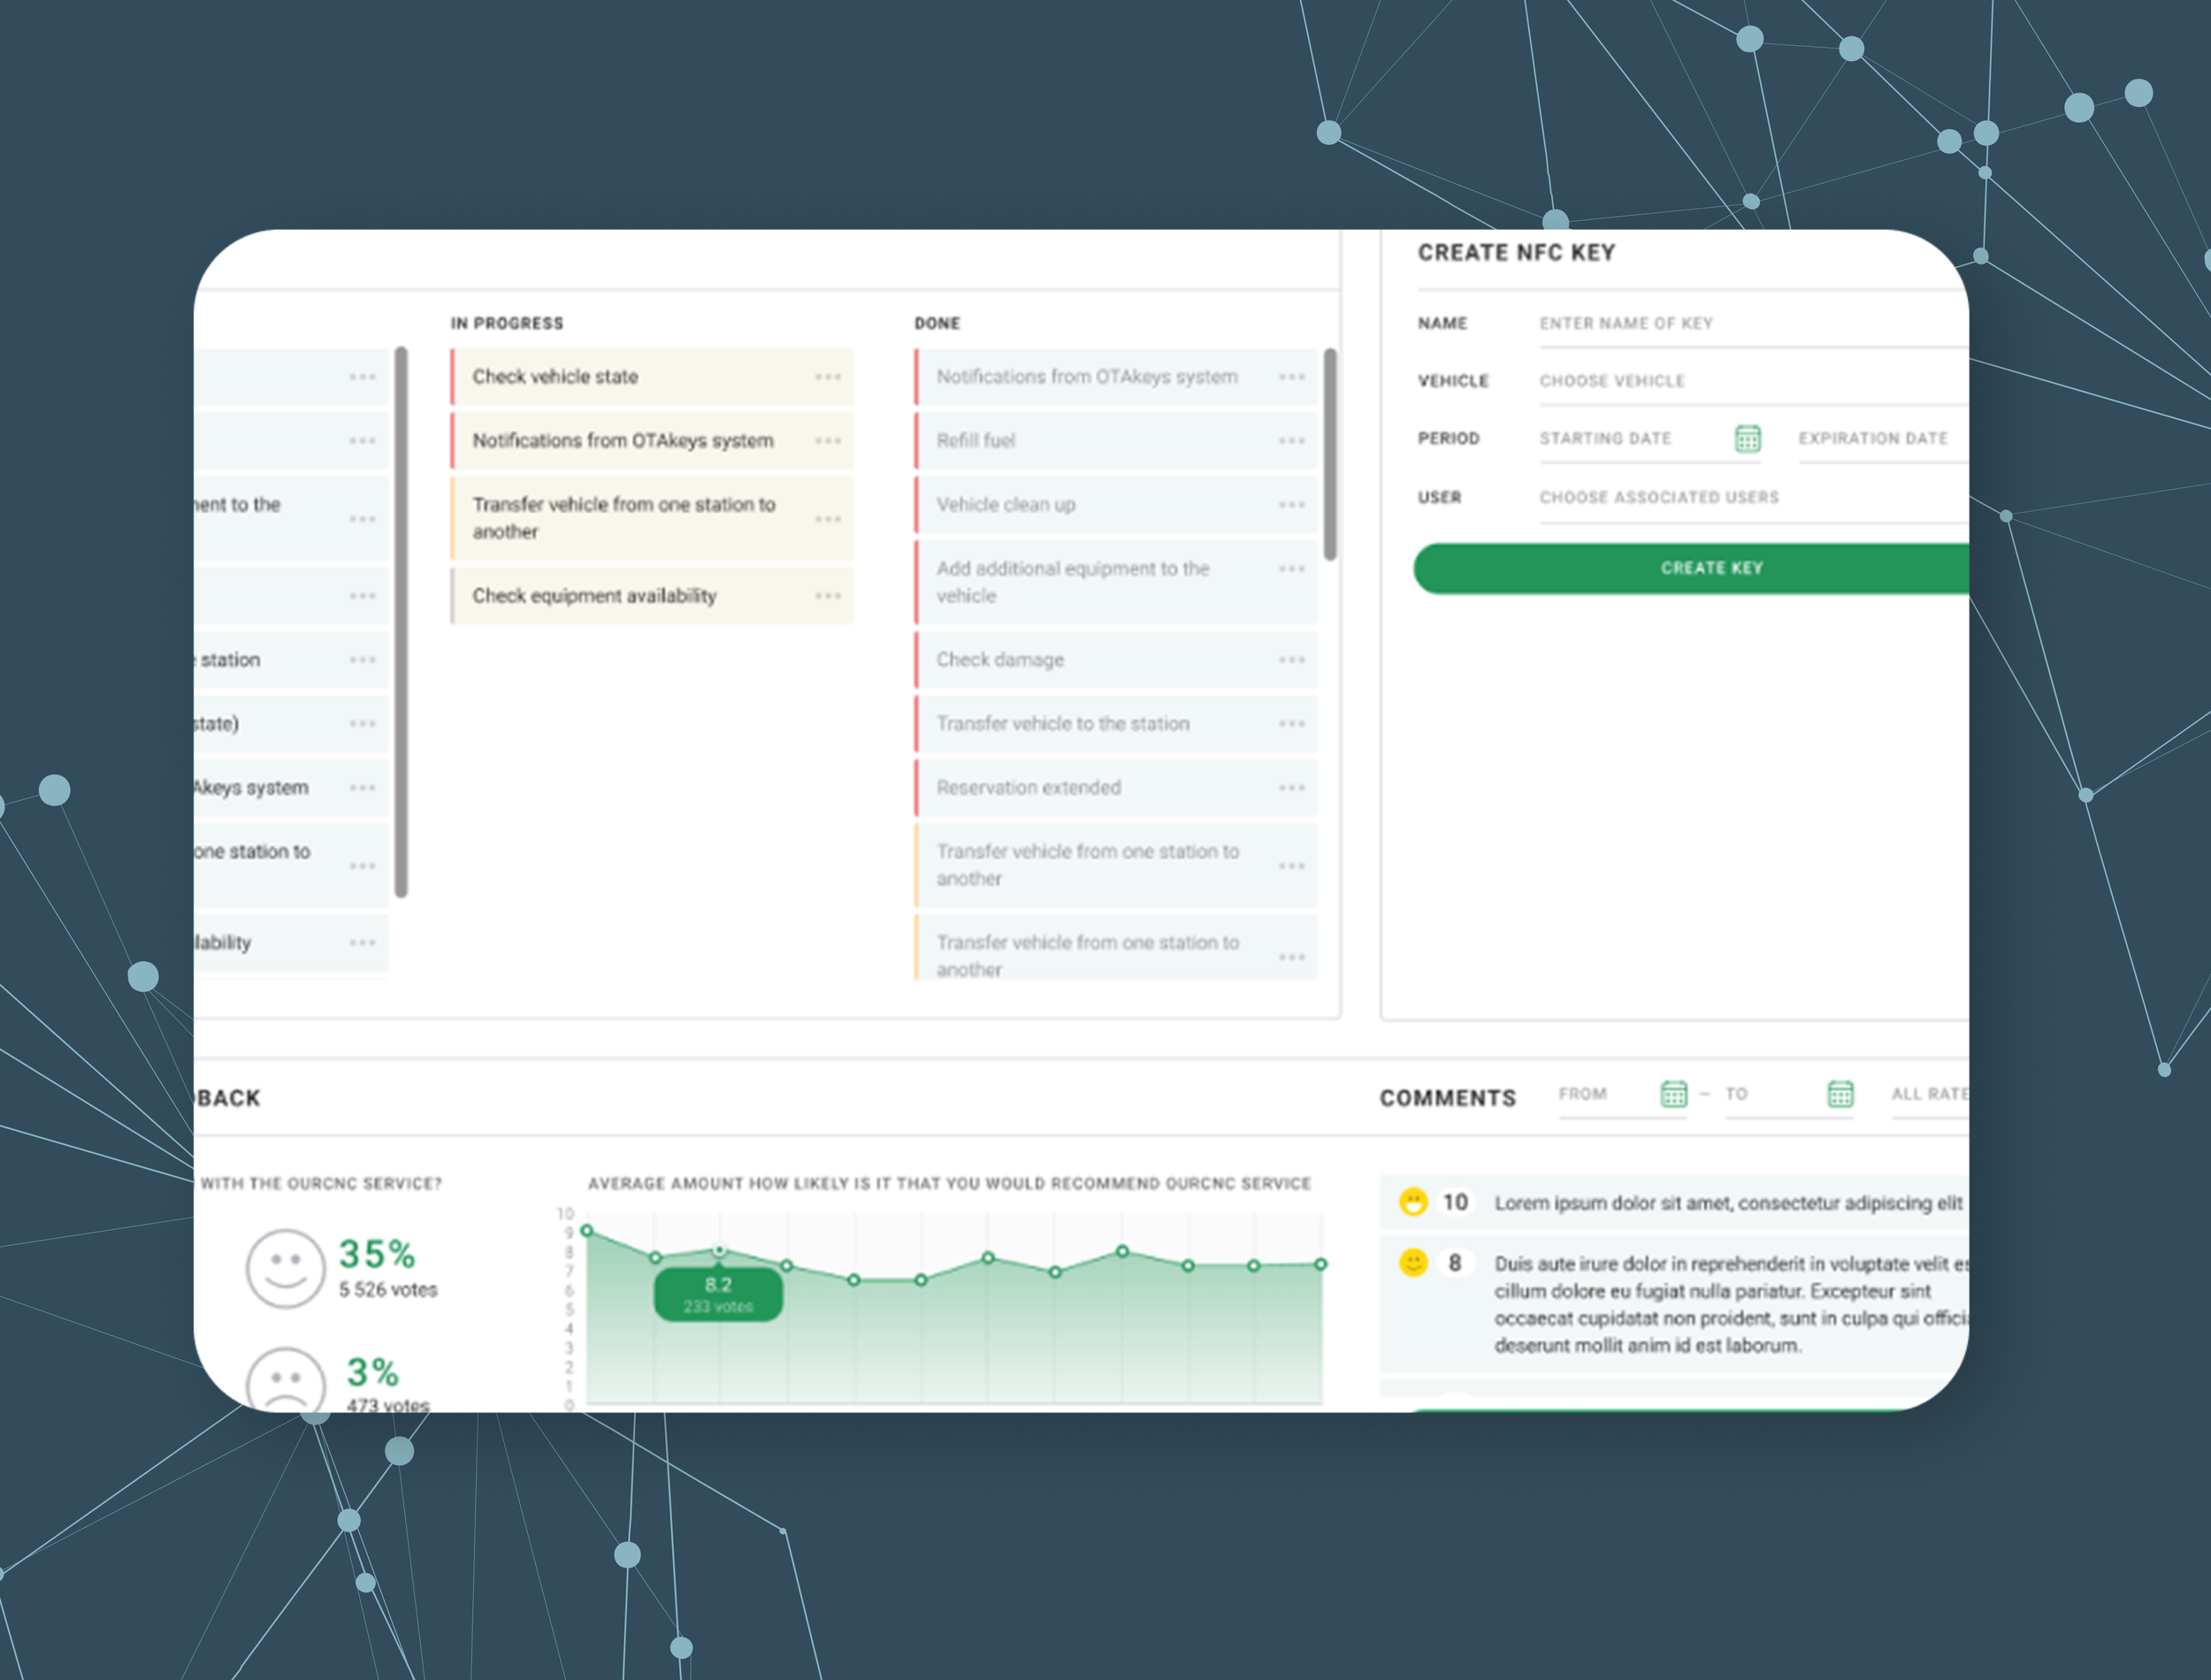Open the comments TO date calendar
Image resolution: width=2211 pixels, height=1680 pixels.
tap(1840, 1094)
